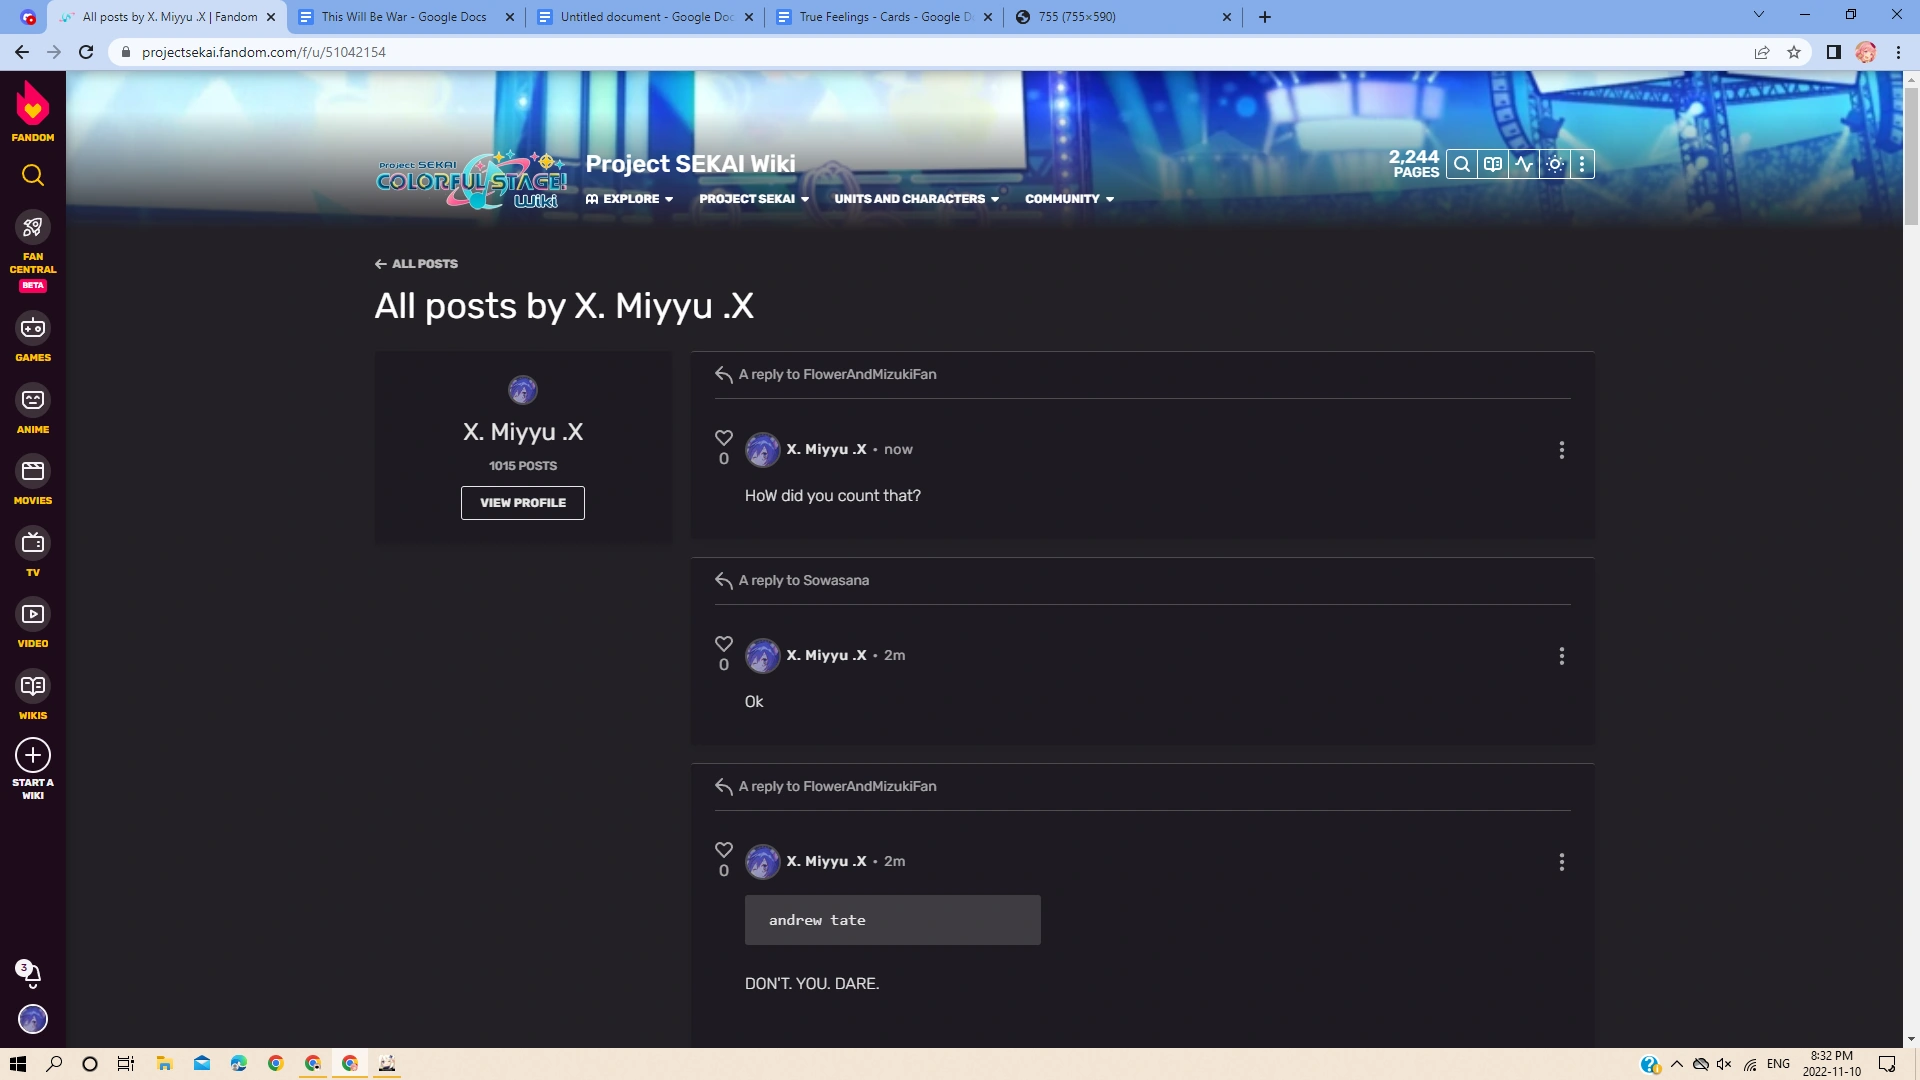Go back via All Posts link
The image size is (1920, 1080).
click(417, 264)
